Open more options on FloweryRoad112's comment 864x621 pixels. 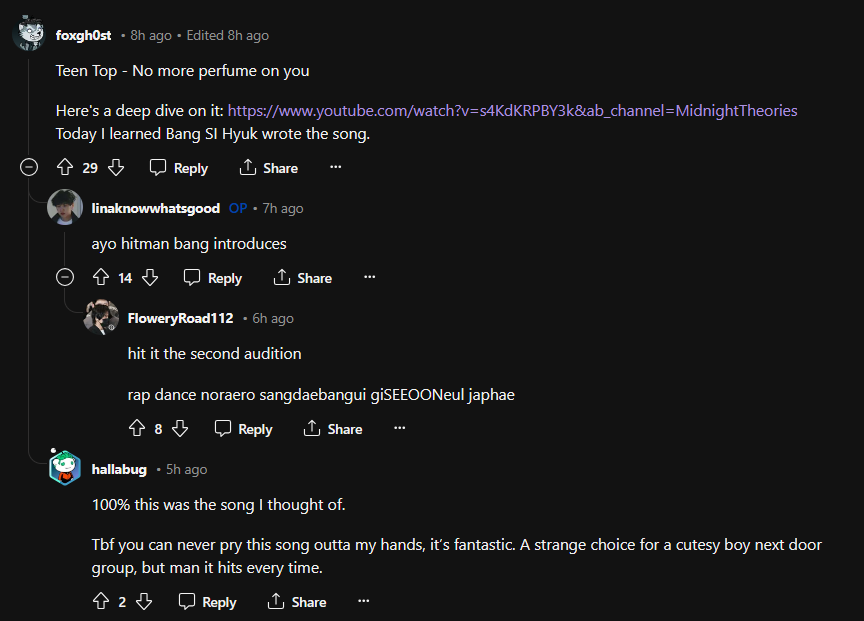click(x=399, y=429)
